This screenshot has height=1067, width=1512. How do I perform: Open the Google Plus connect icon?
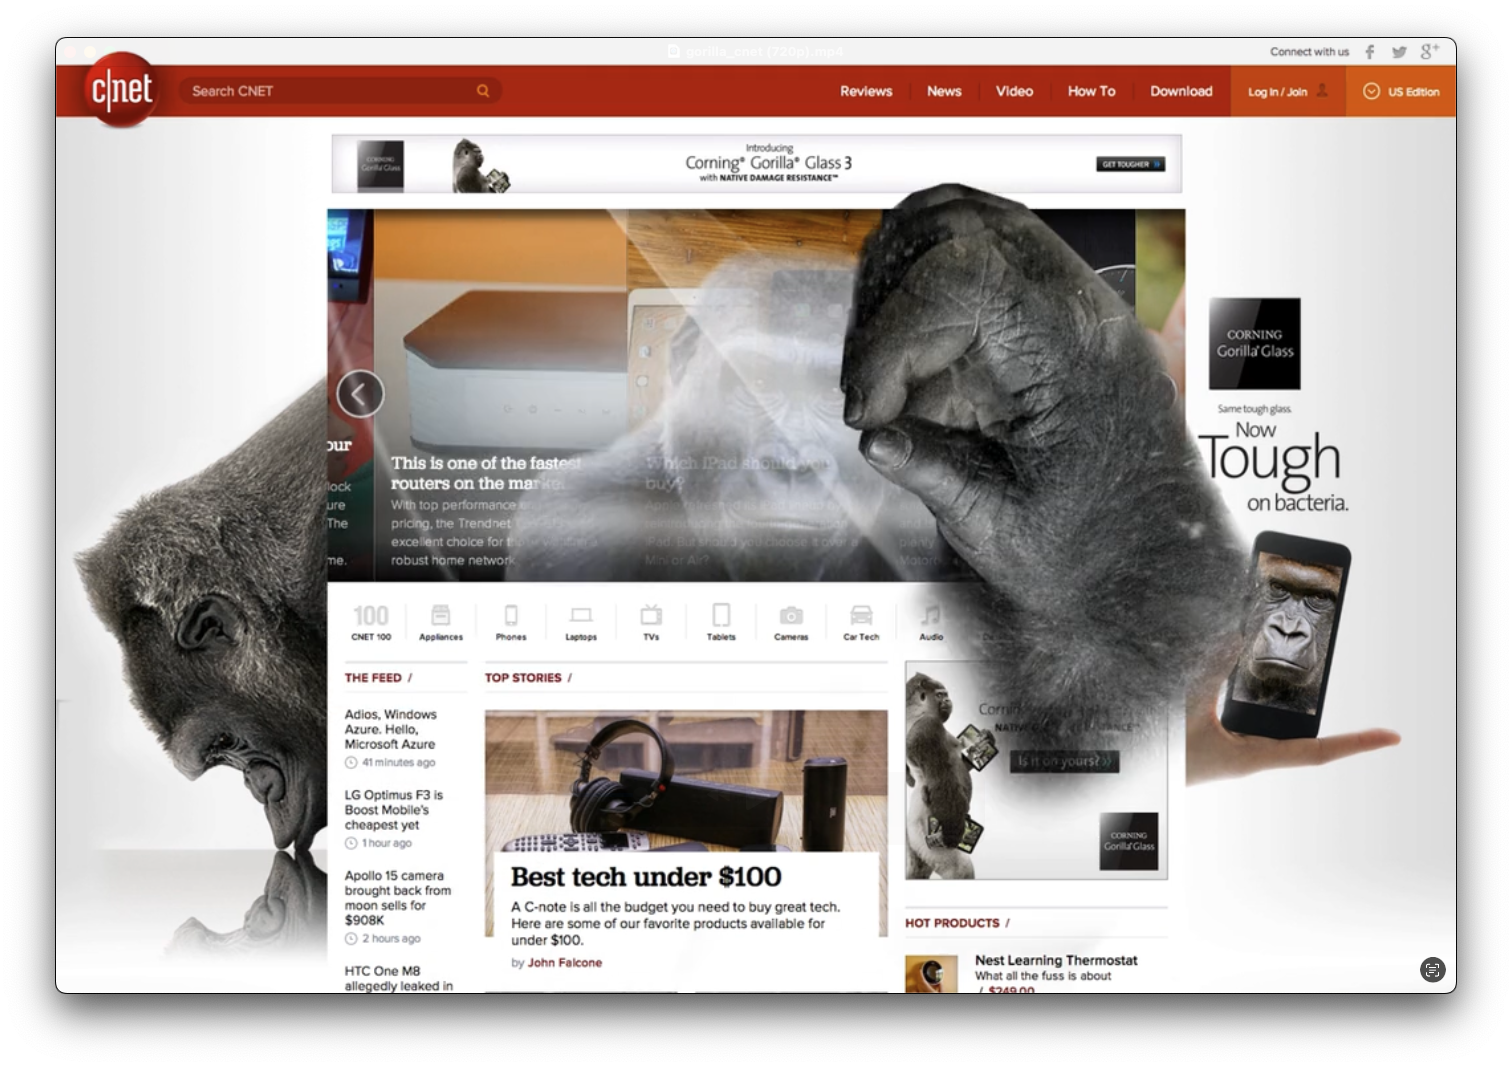point(1430,51)
